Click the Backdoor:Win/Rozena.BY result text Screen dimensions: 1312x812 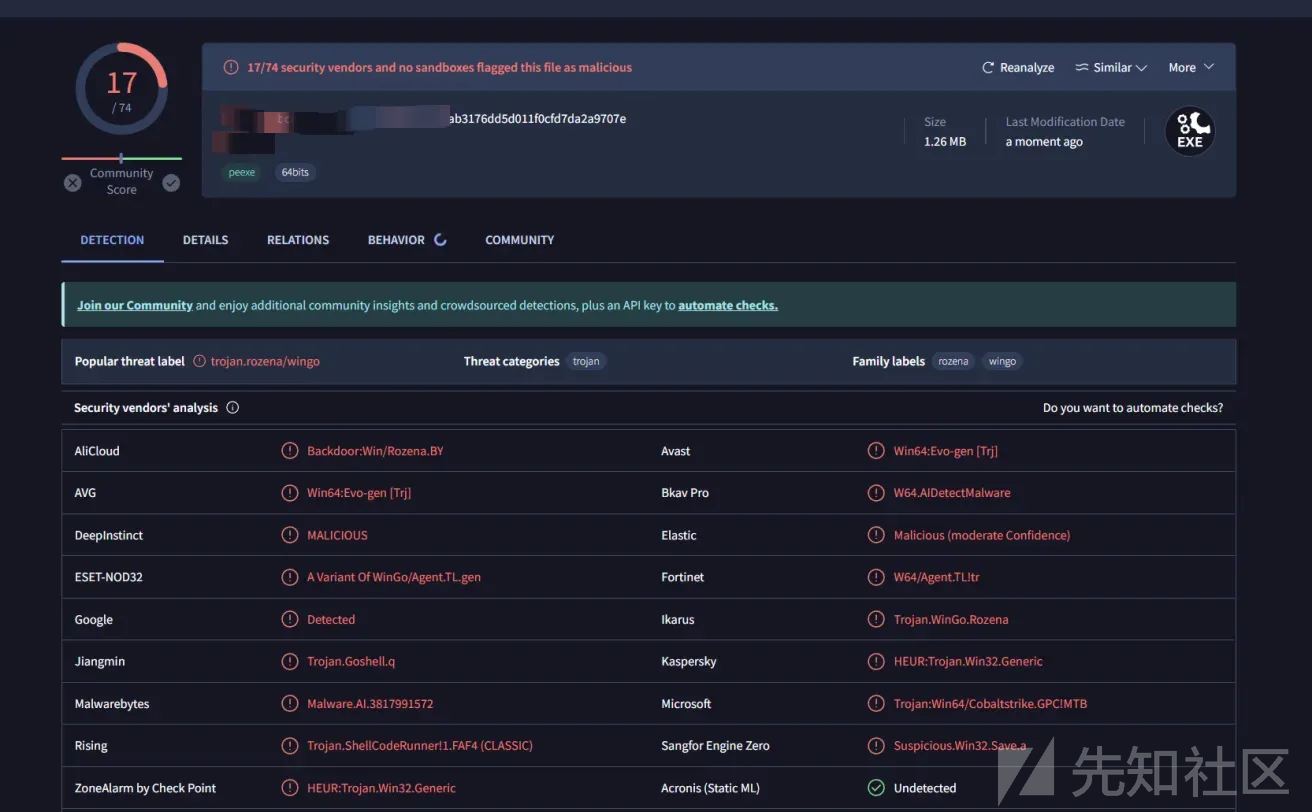375,451
